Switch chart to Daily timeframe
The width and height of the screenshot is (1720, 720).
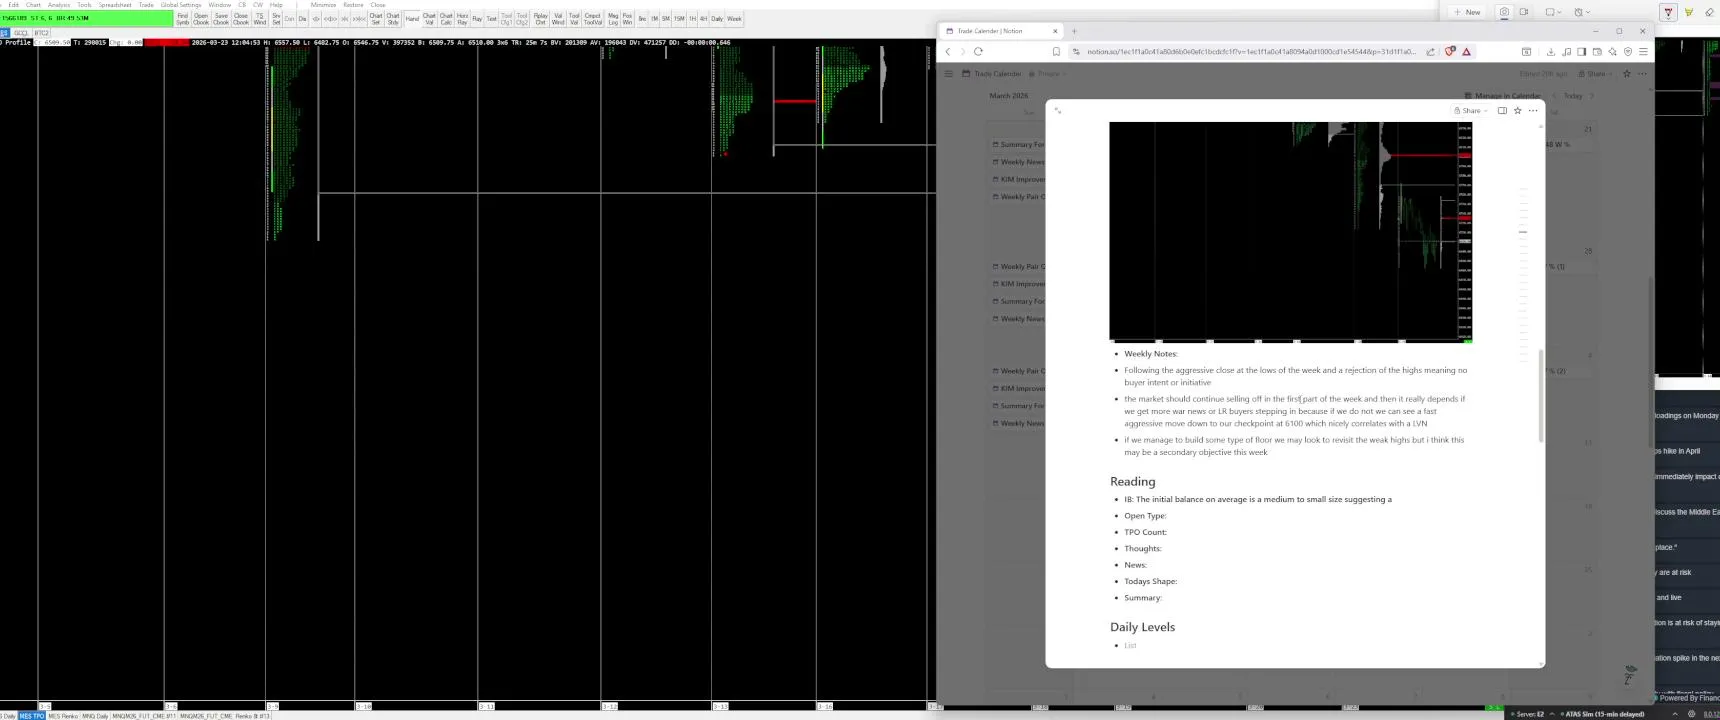[x=717, y=18]
